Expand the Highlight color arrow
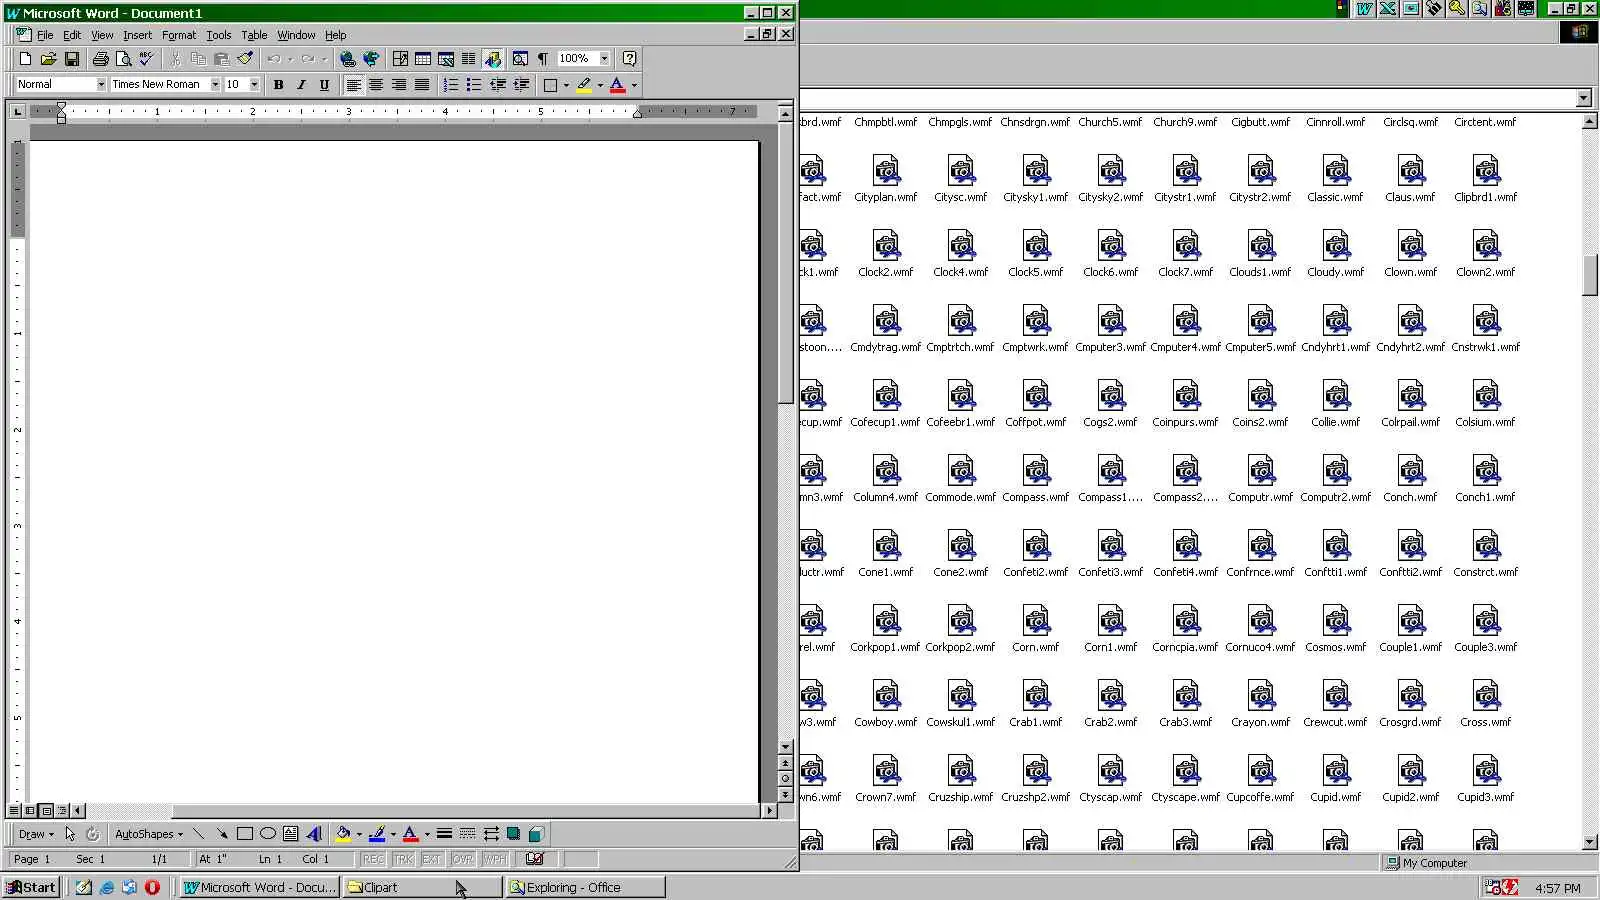This screenshot has width=1600, height=900. (x=600, y=85)
